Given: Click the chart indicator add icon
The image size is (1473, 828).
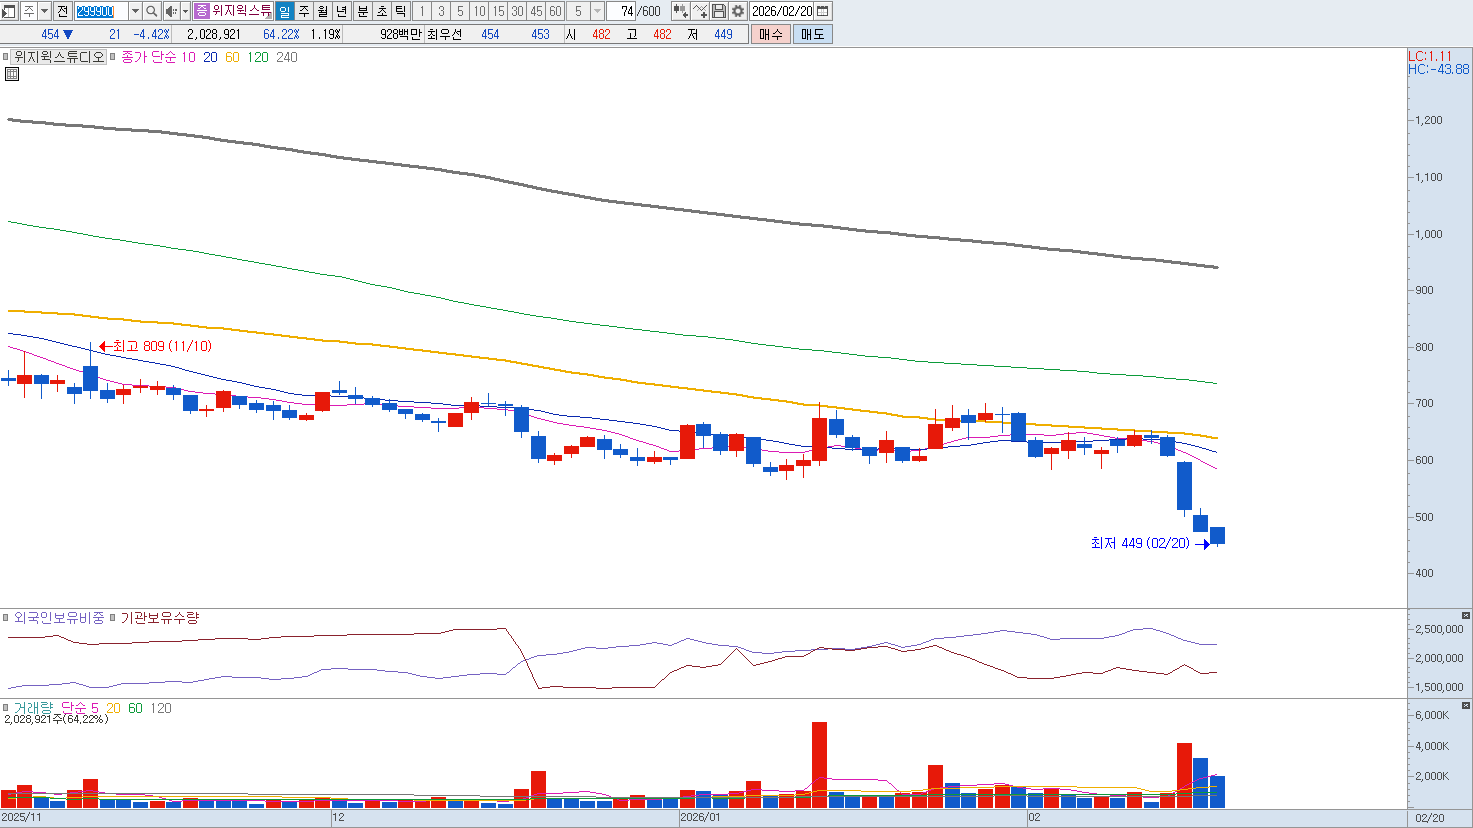Looking at the screenshot, I should pos(680,11).
